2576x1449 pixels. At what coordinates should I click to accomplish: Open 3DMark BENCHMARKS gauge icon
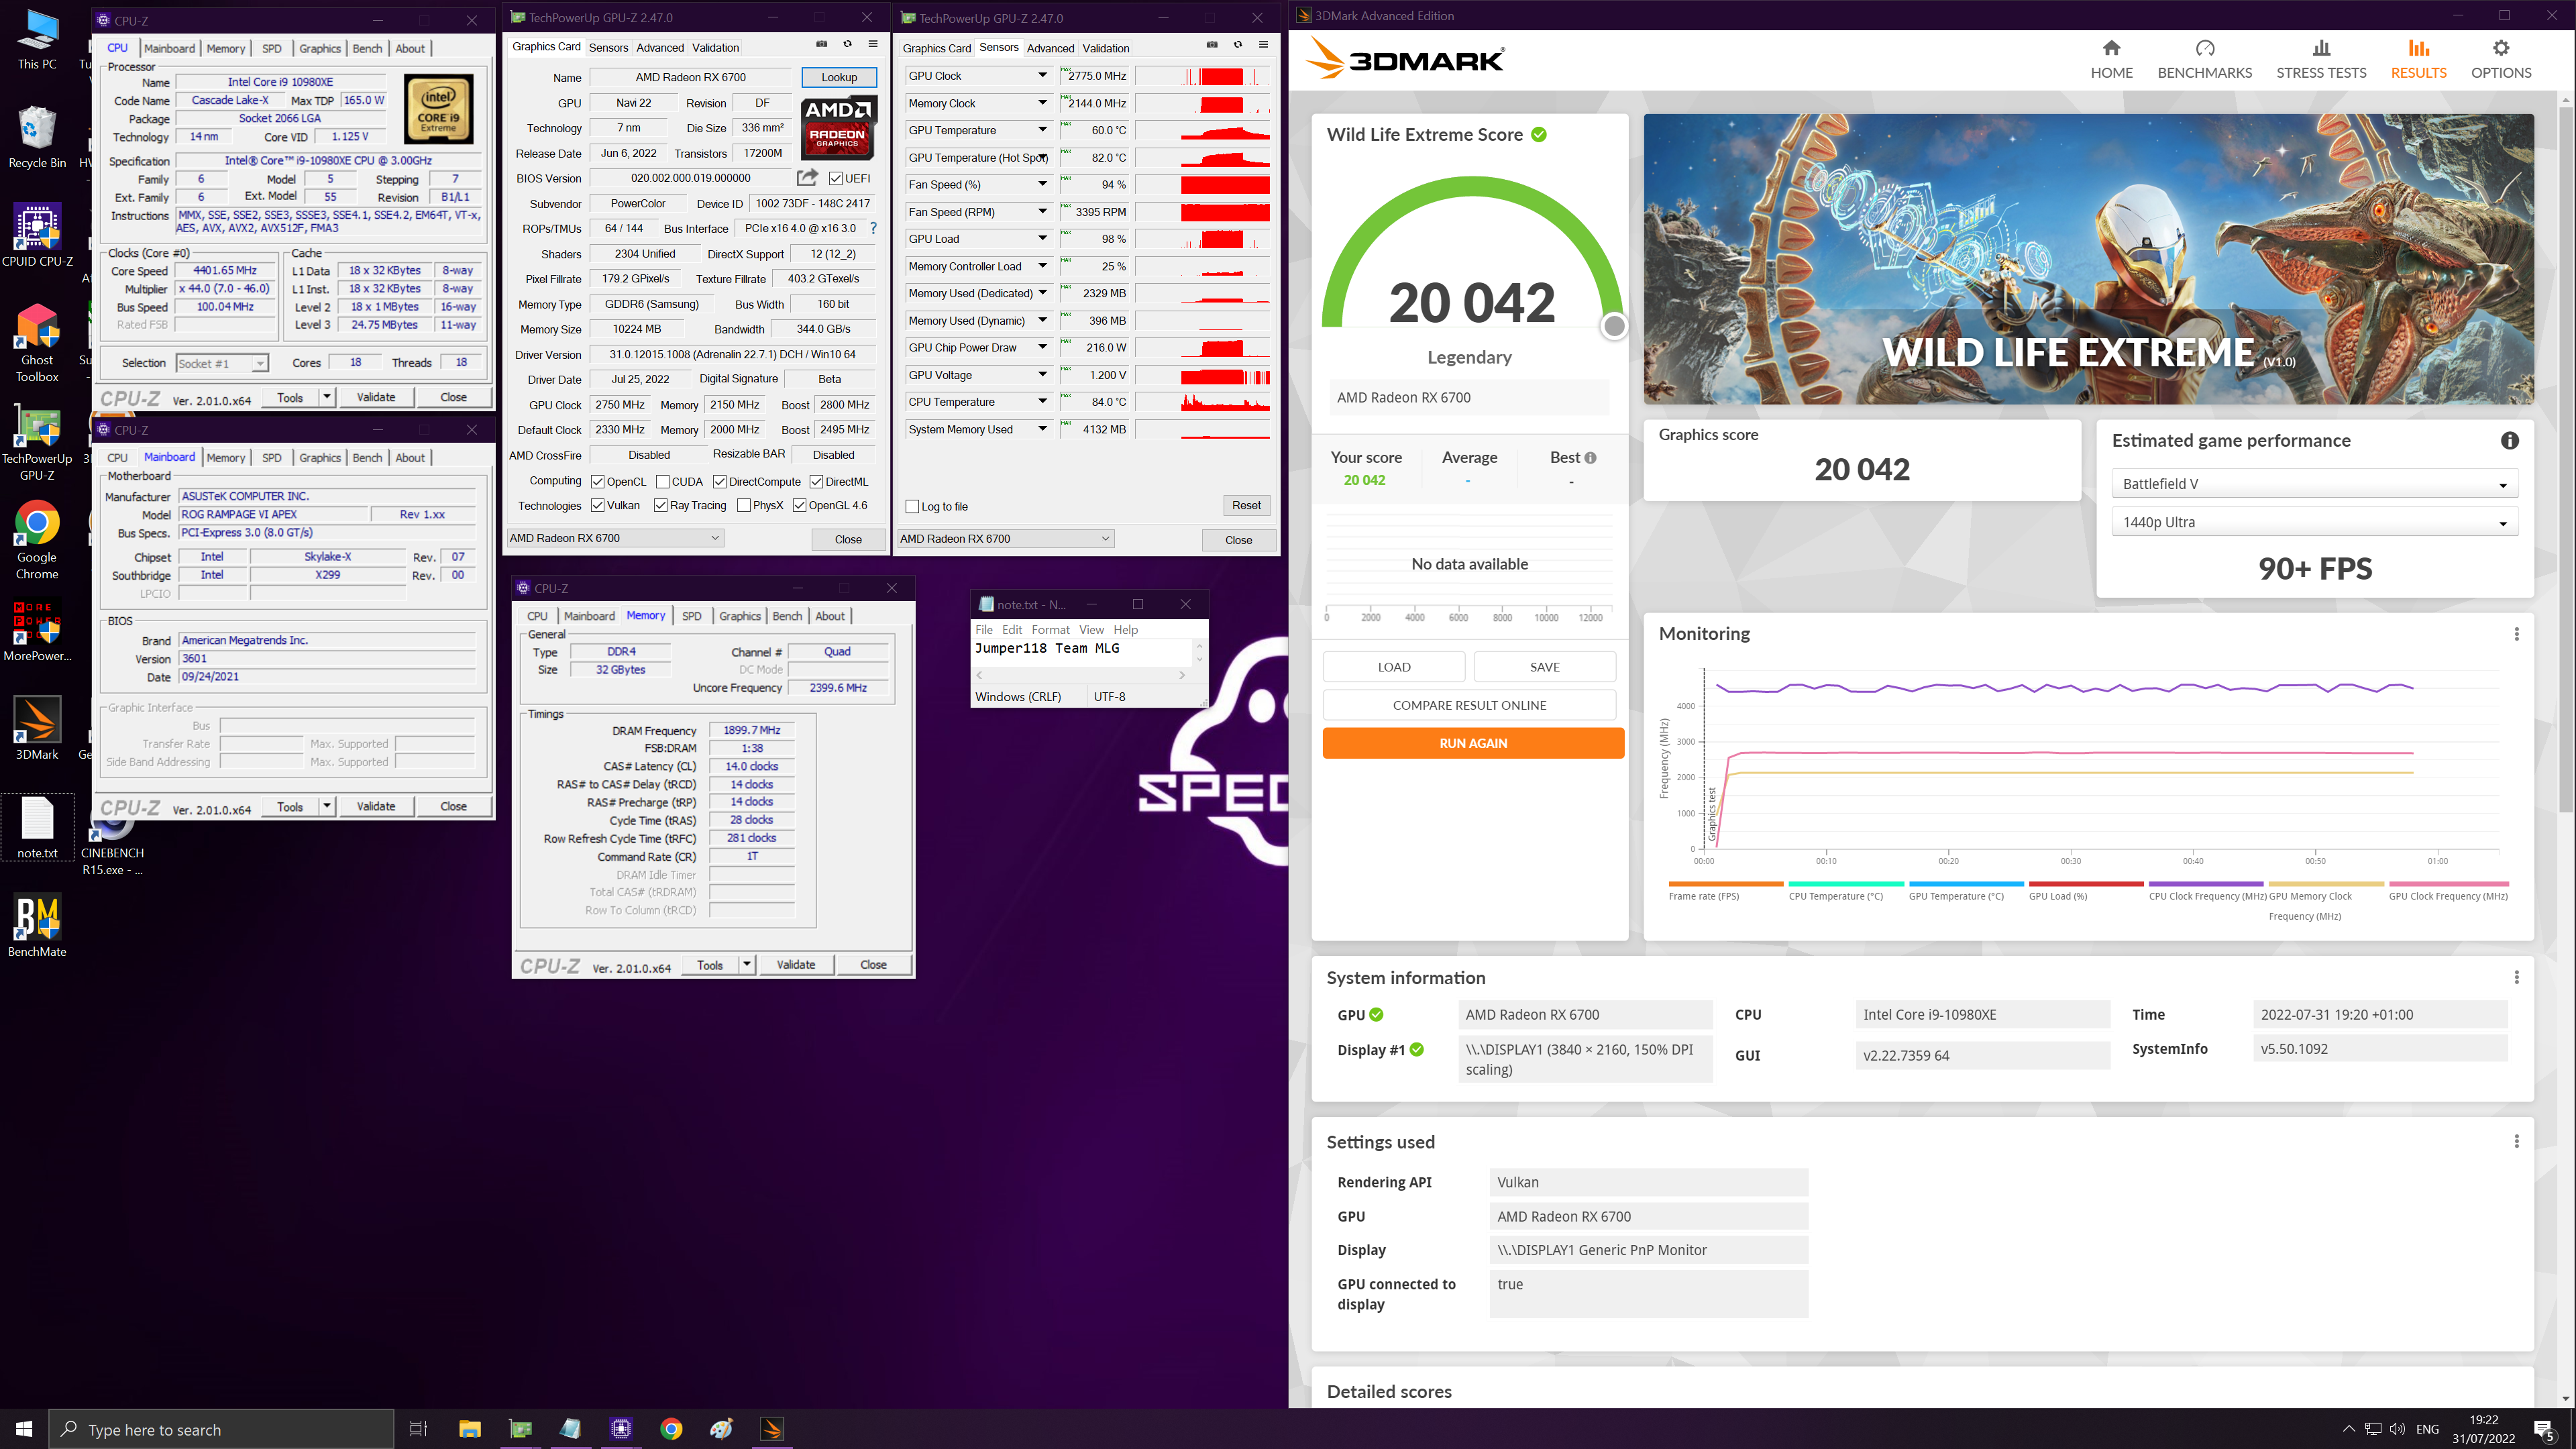tap(2205, 48)
